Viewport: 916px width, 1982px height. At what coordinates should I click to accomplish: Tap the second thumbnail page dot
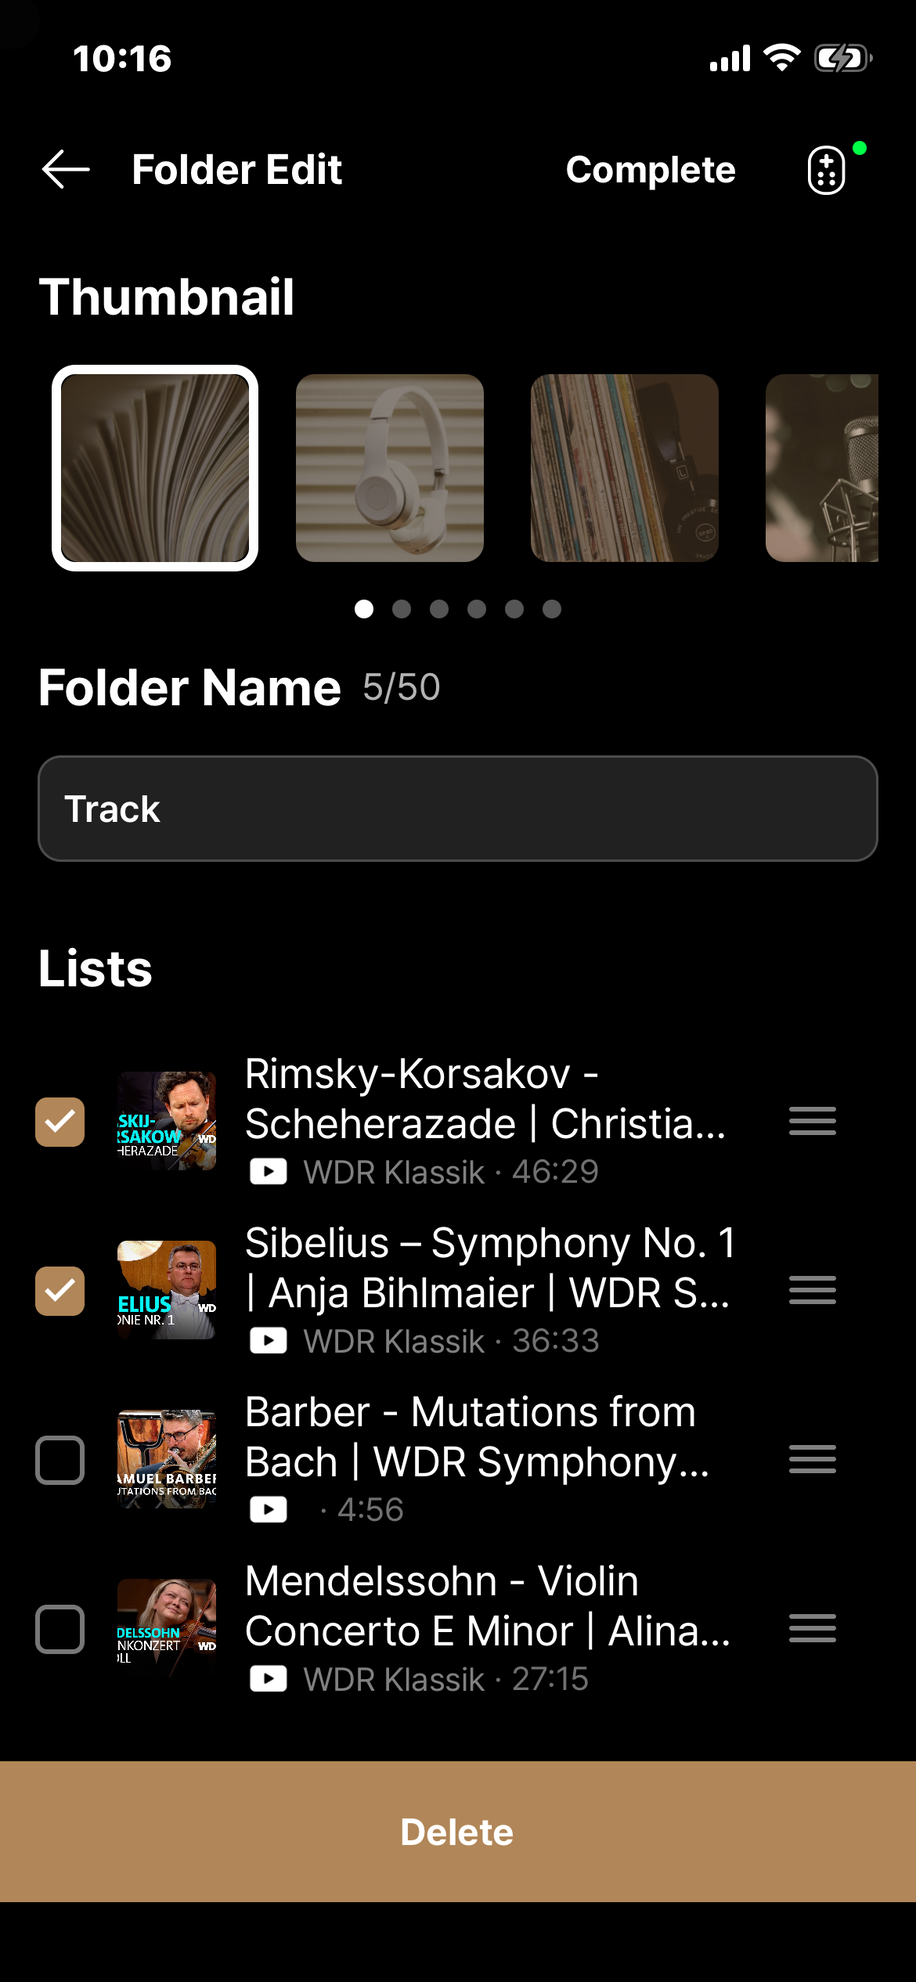coord(402,609)
